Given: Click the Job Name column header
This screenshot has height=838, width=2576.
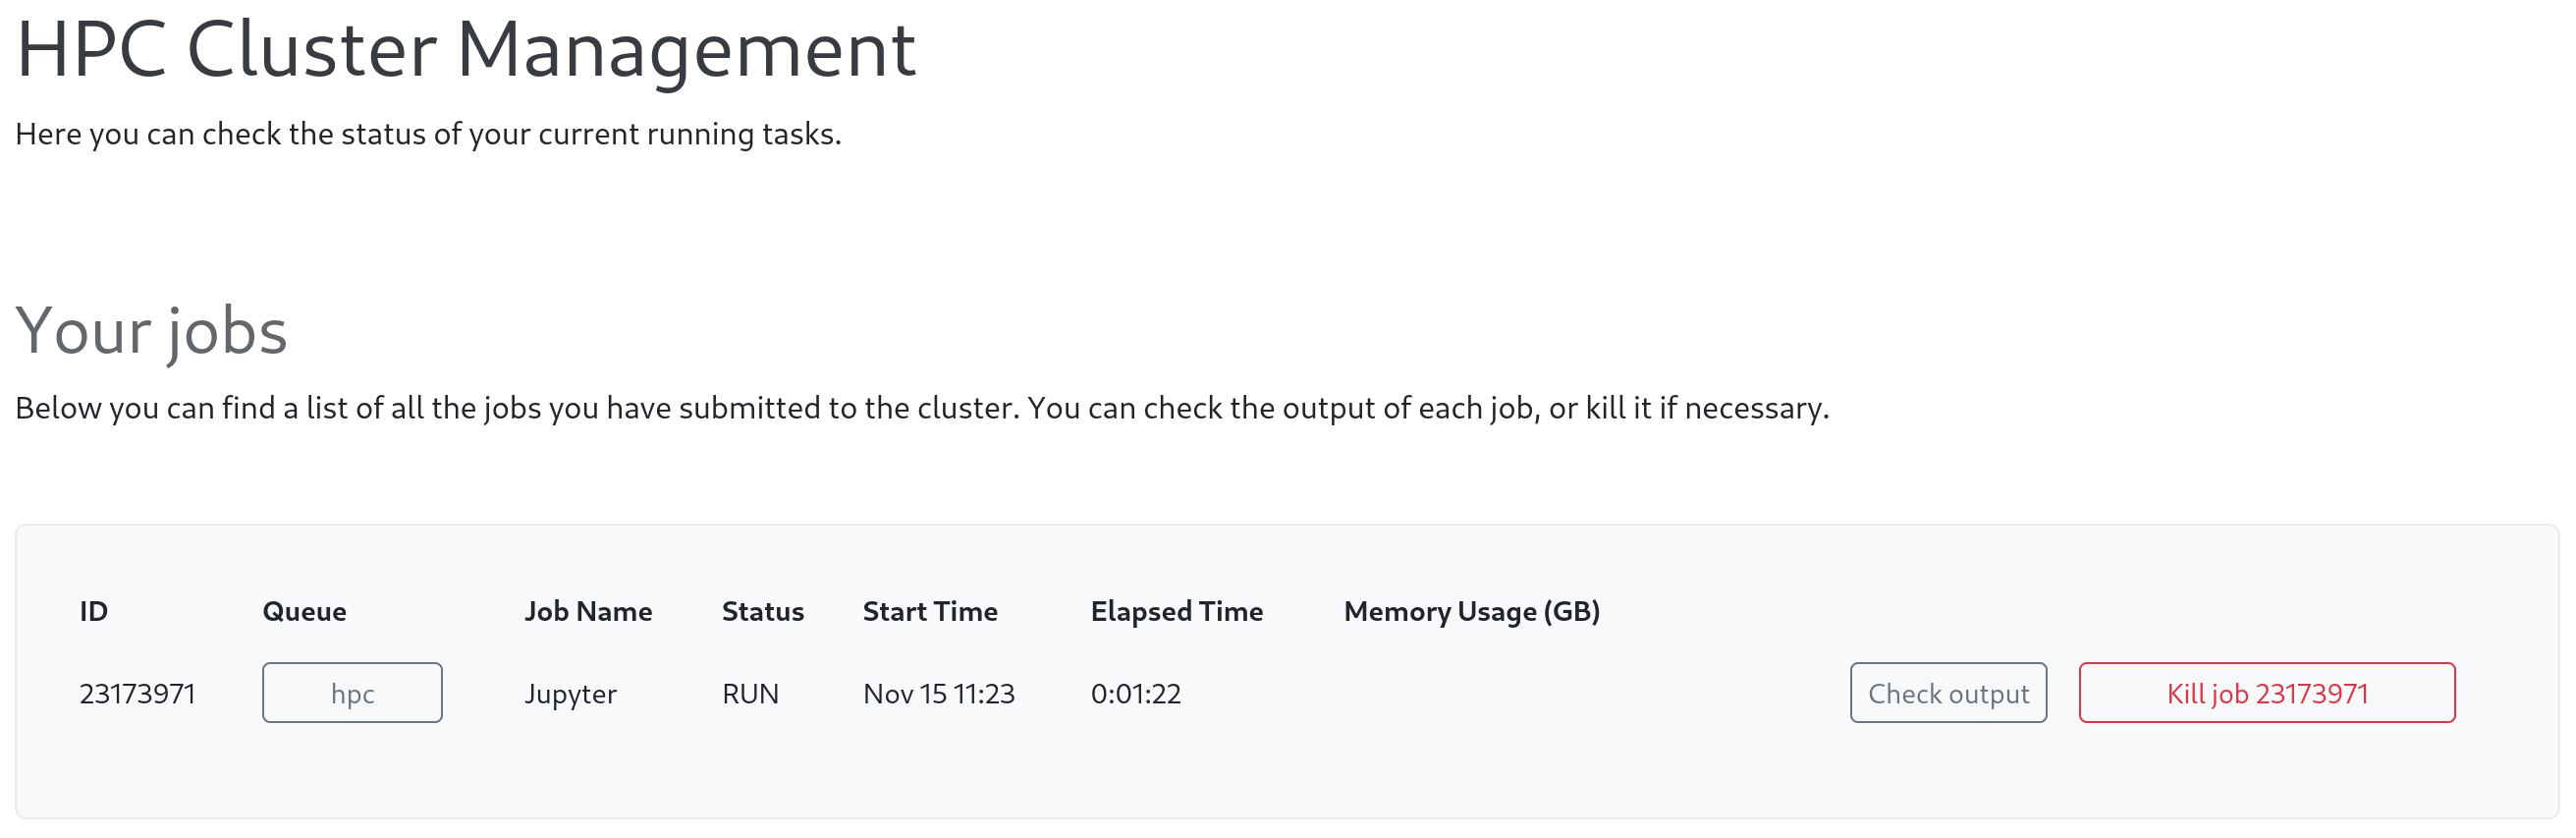Looking at the screenshot, I should [588, 611].
